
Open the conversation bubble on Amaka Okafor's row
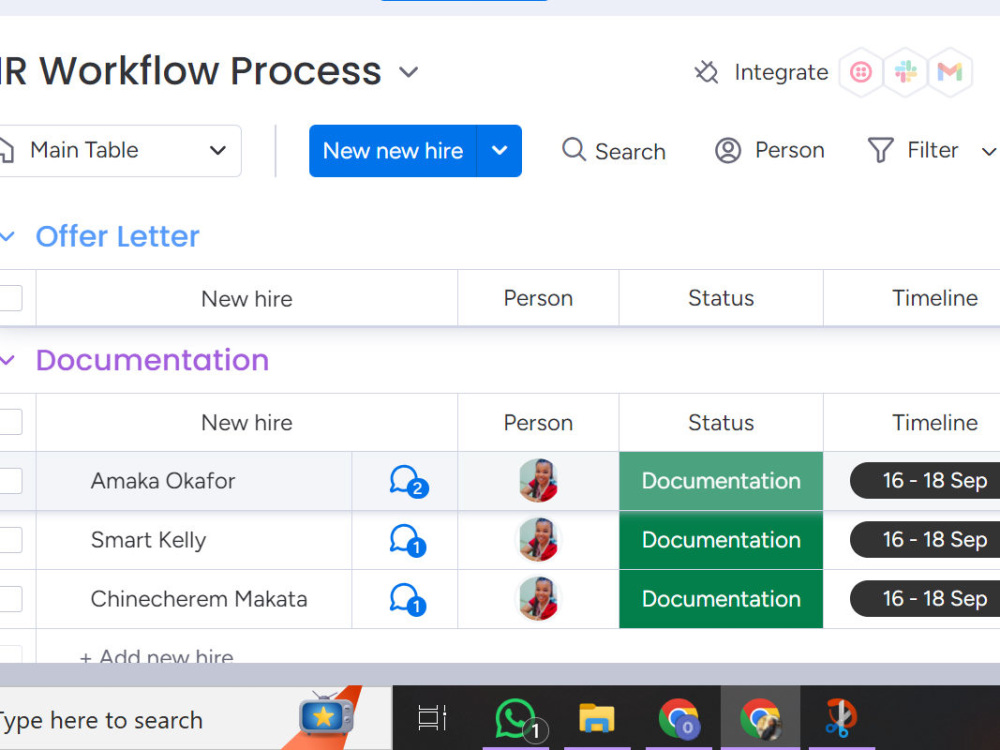404,480
